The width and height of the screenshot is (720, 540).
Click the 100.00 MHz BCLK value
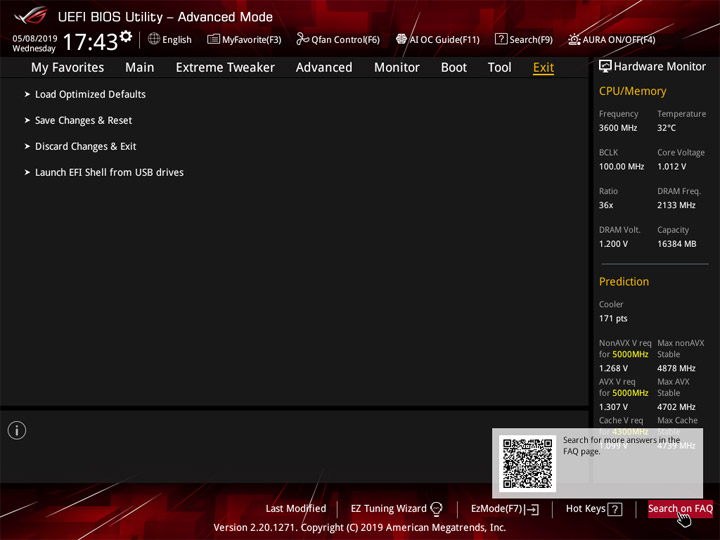[x=621, y=166]
